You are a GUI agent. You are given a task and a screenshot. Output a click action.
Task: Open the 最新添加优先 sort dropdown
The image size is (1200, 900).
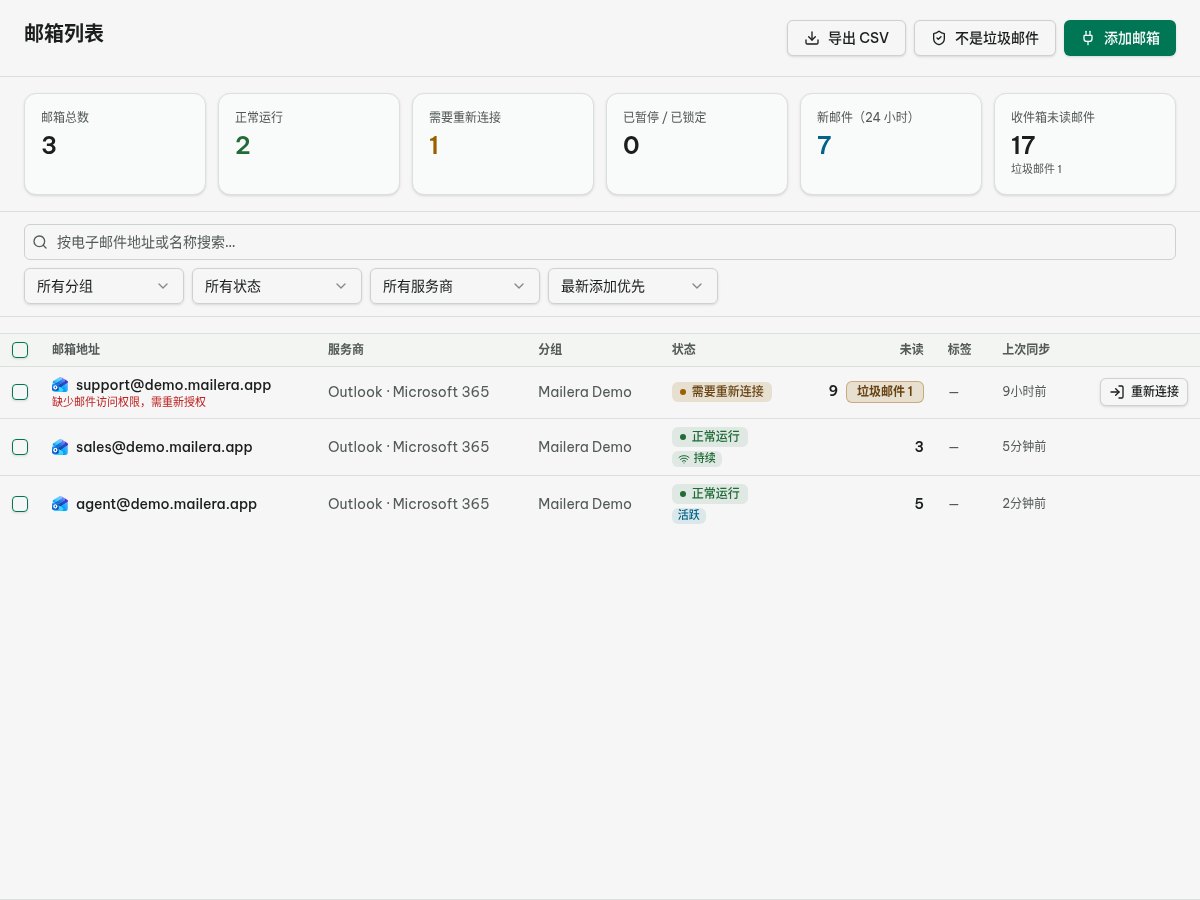[633, 286]
